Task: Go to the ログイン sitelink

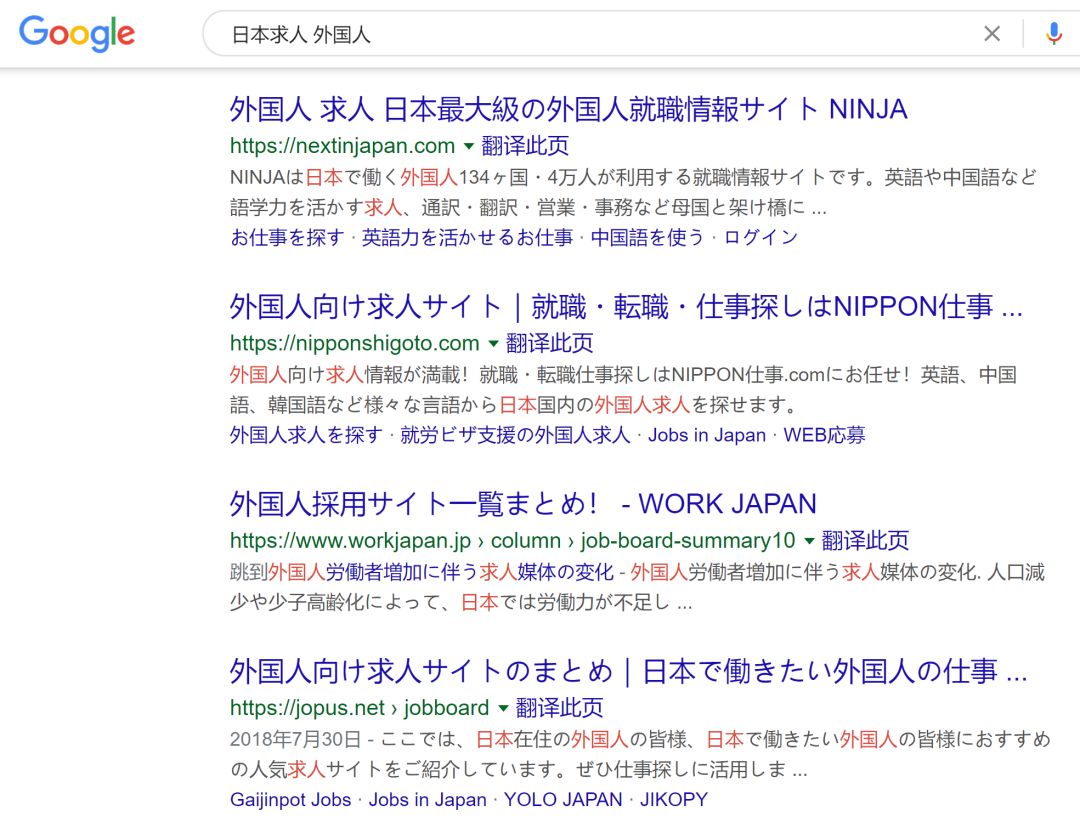Action: click(760, 237)
